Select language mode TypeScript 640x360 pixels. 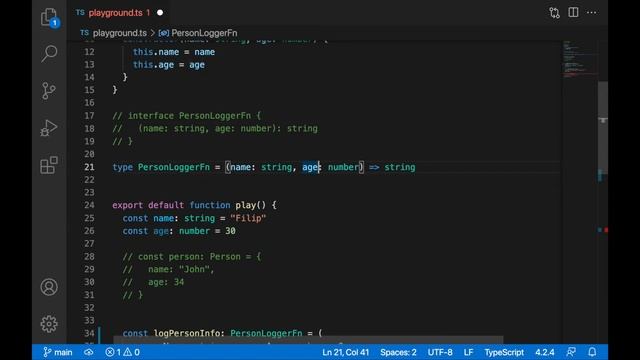504,352
